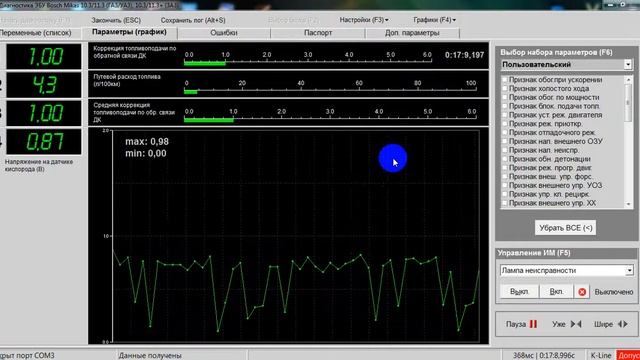The image size is (640, 360).
Task: Click the Выкл. button
Action: click(519, 292)
